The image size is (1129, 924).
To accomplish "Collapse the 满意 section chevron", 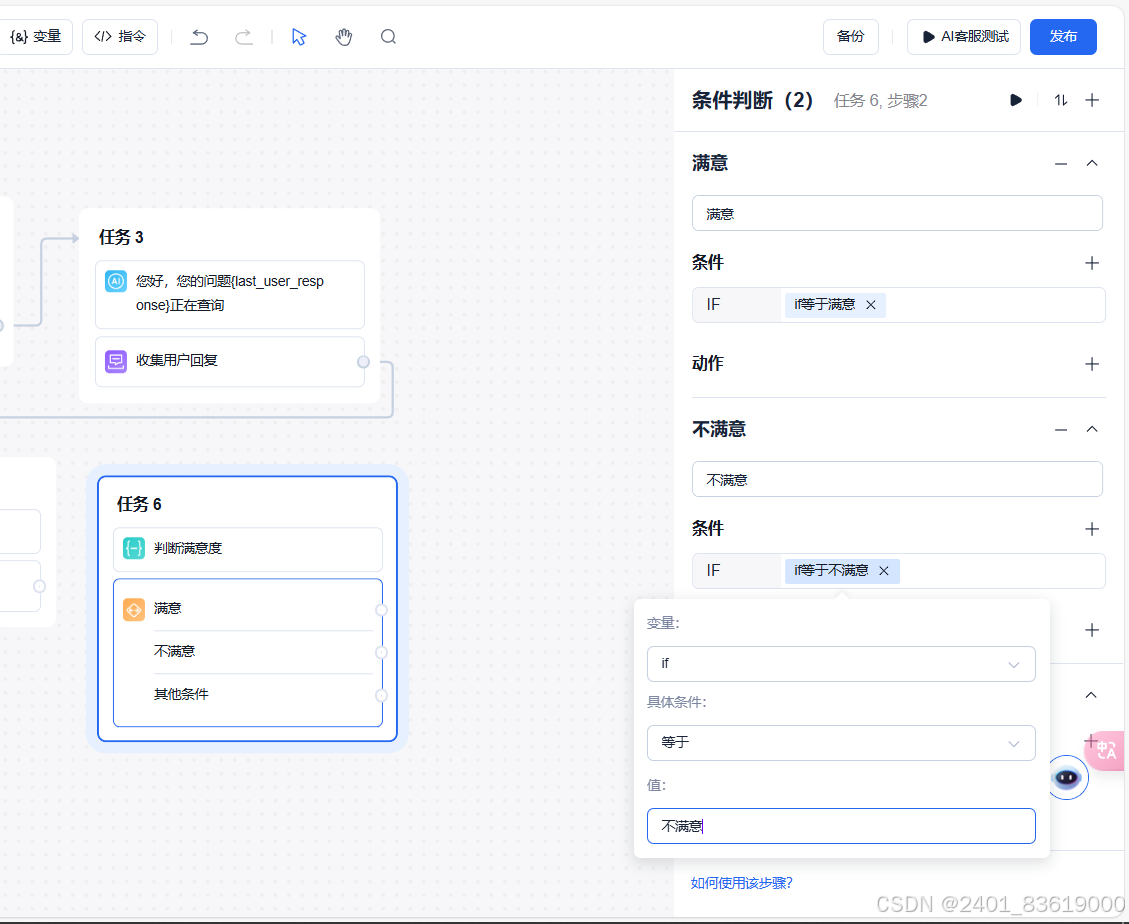I will click(x=1092, y=163).
